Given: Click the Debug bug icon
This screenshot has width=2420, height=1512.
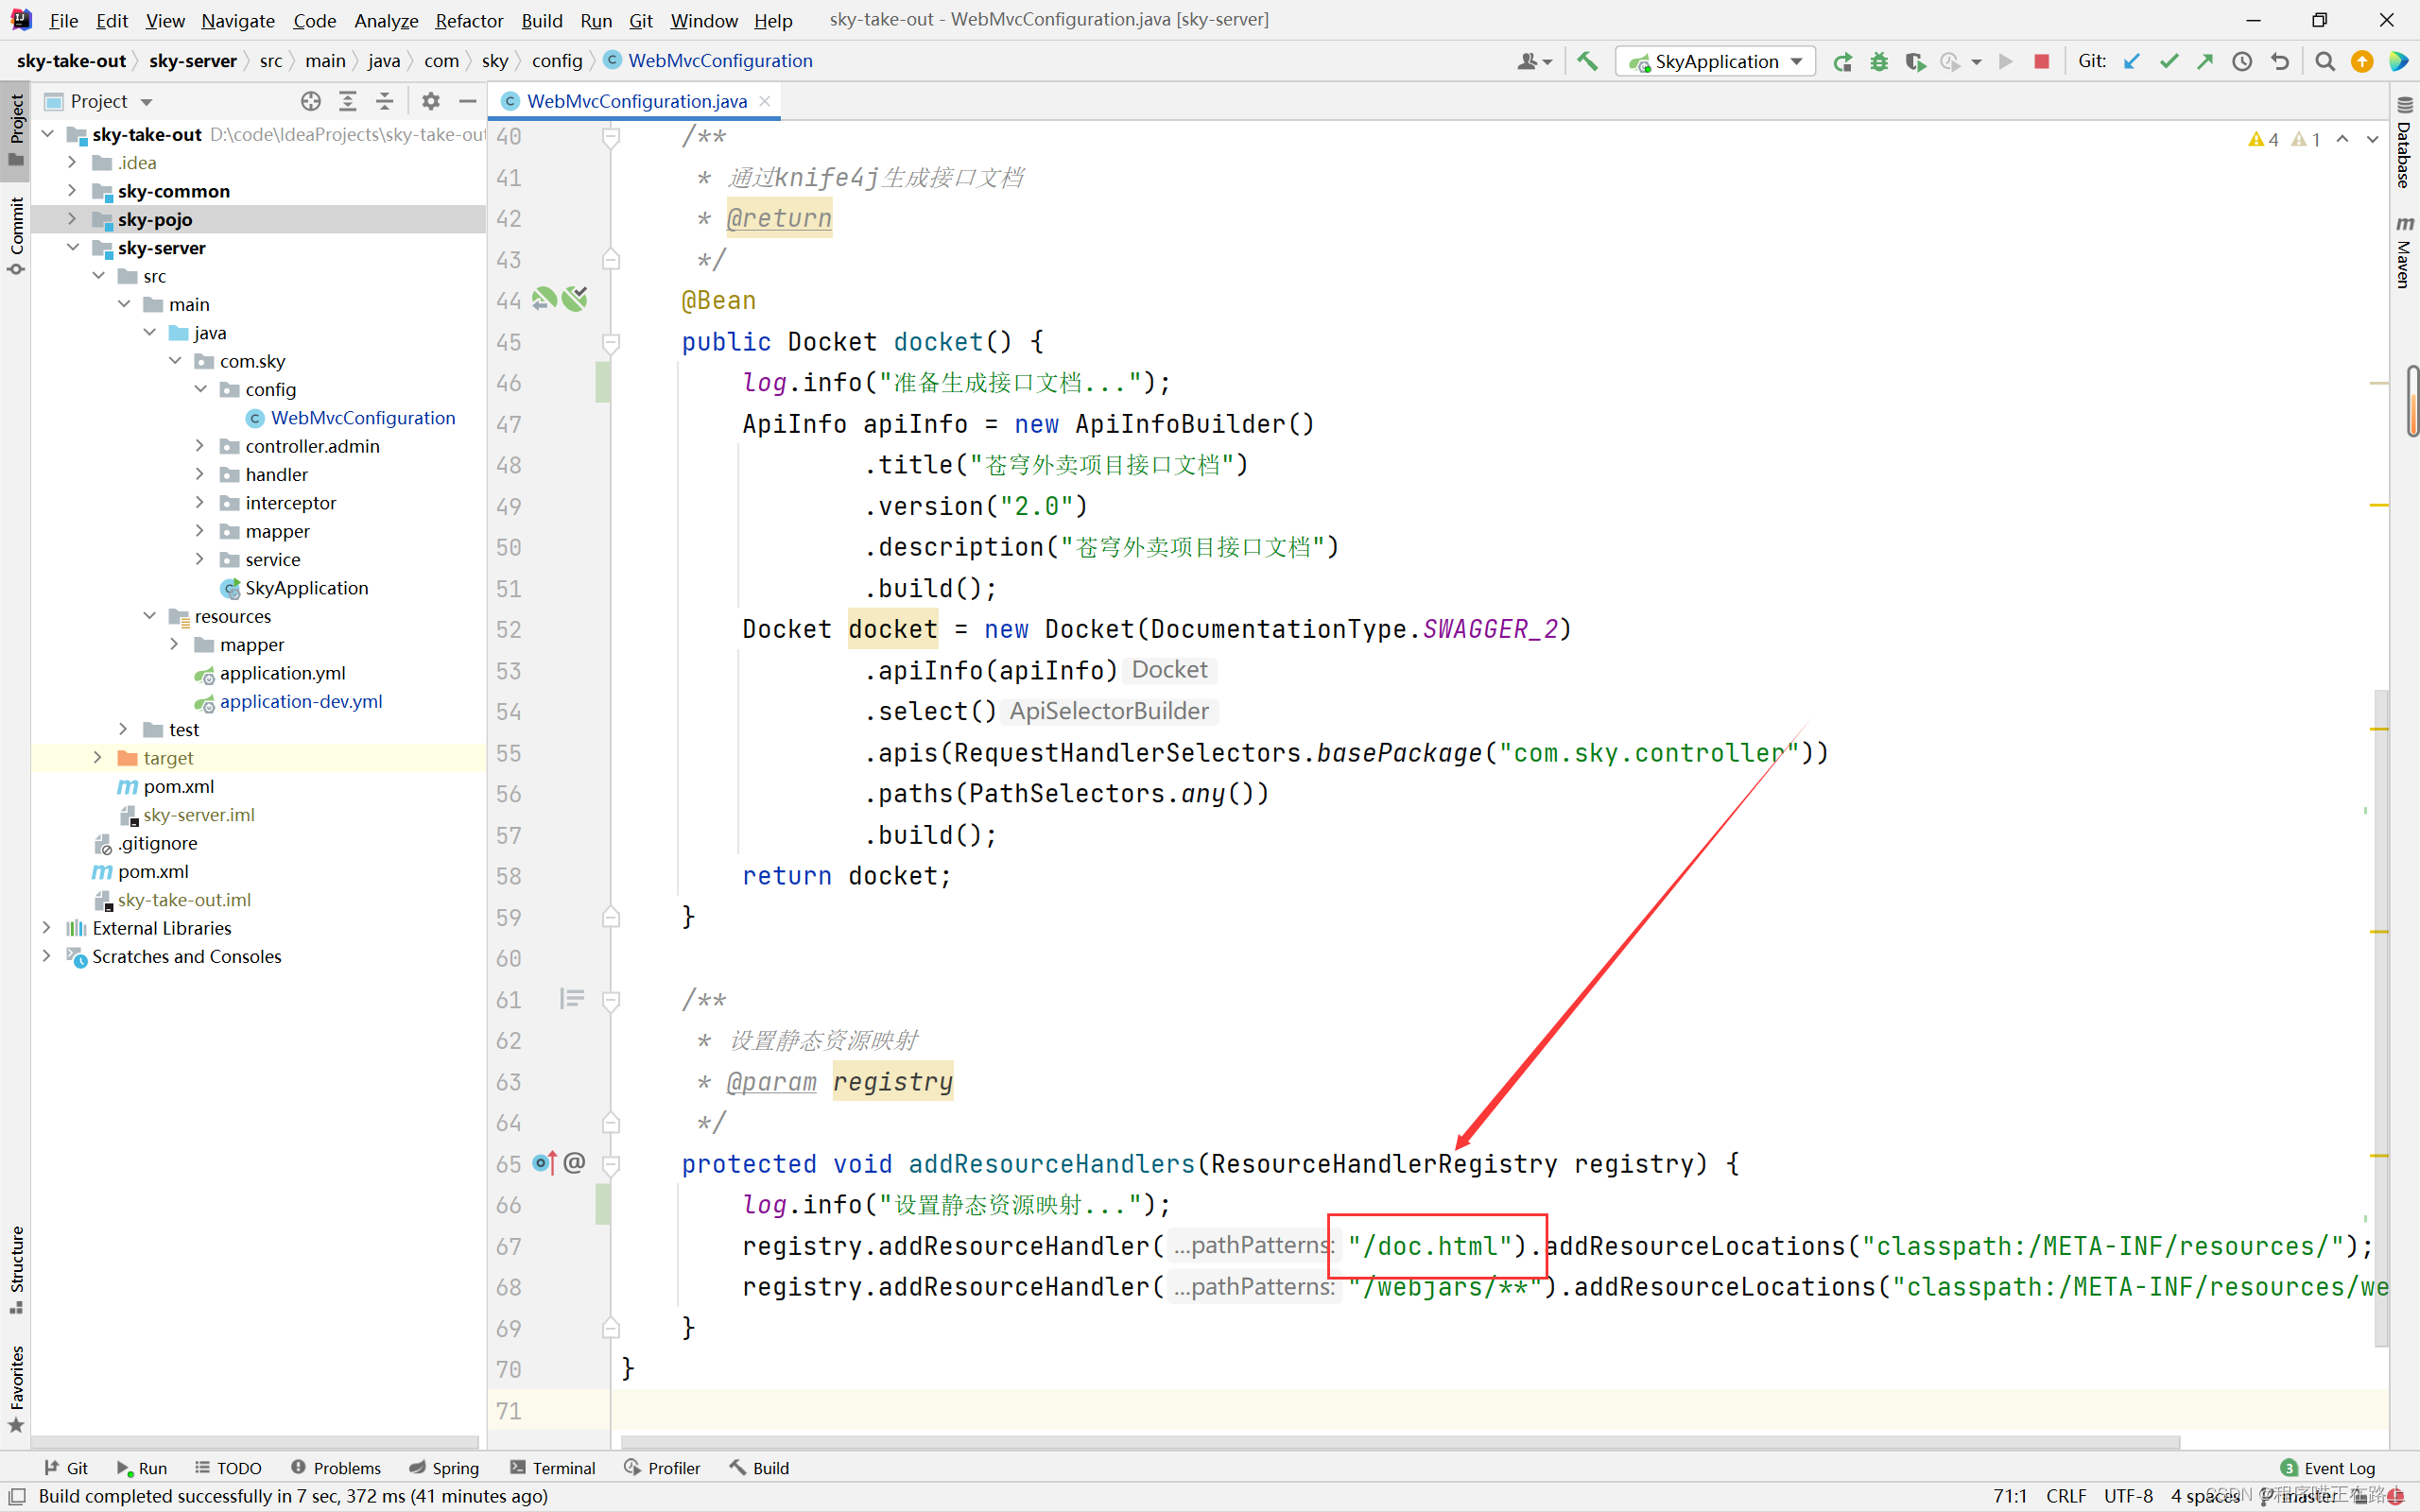Looking at the screenshot, I should [x=1879, y=61].
